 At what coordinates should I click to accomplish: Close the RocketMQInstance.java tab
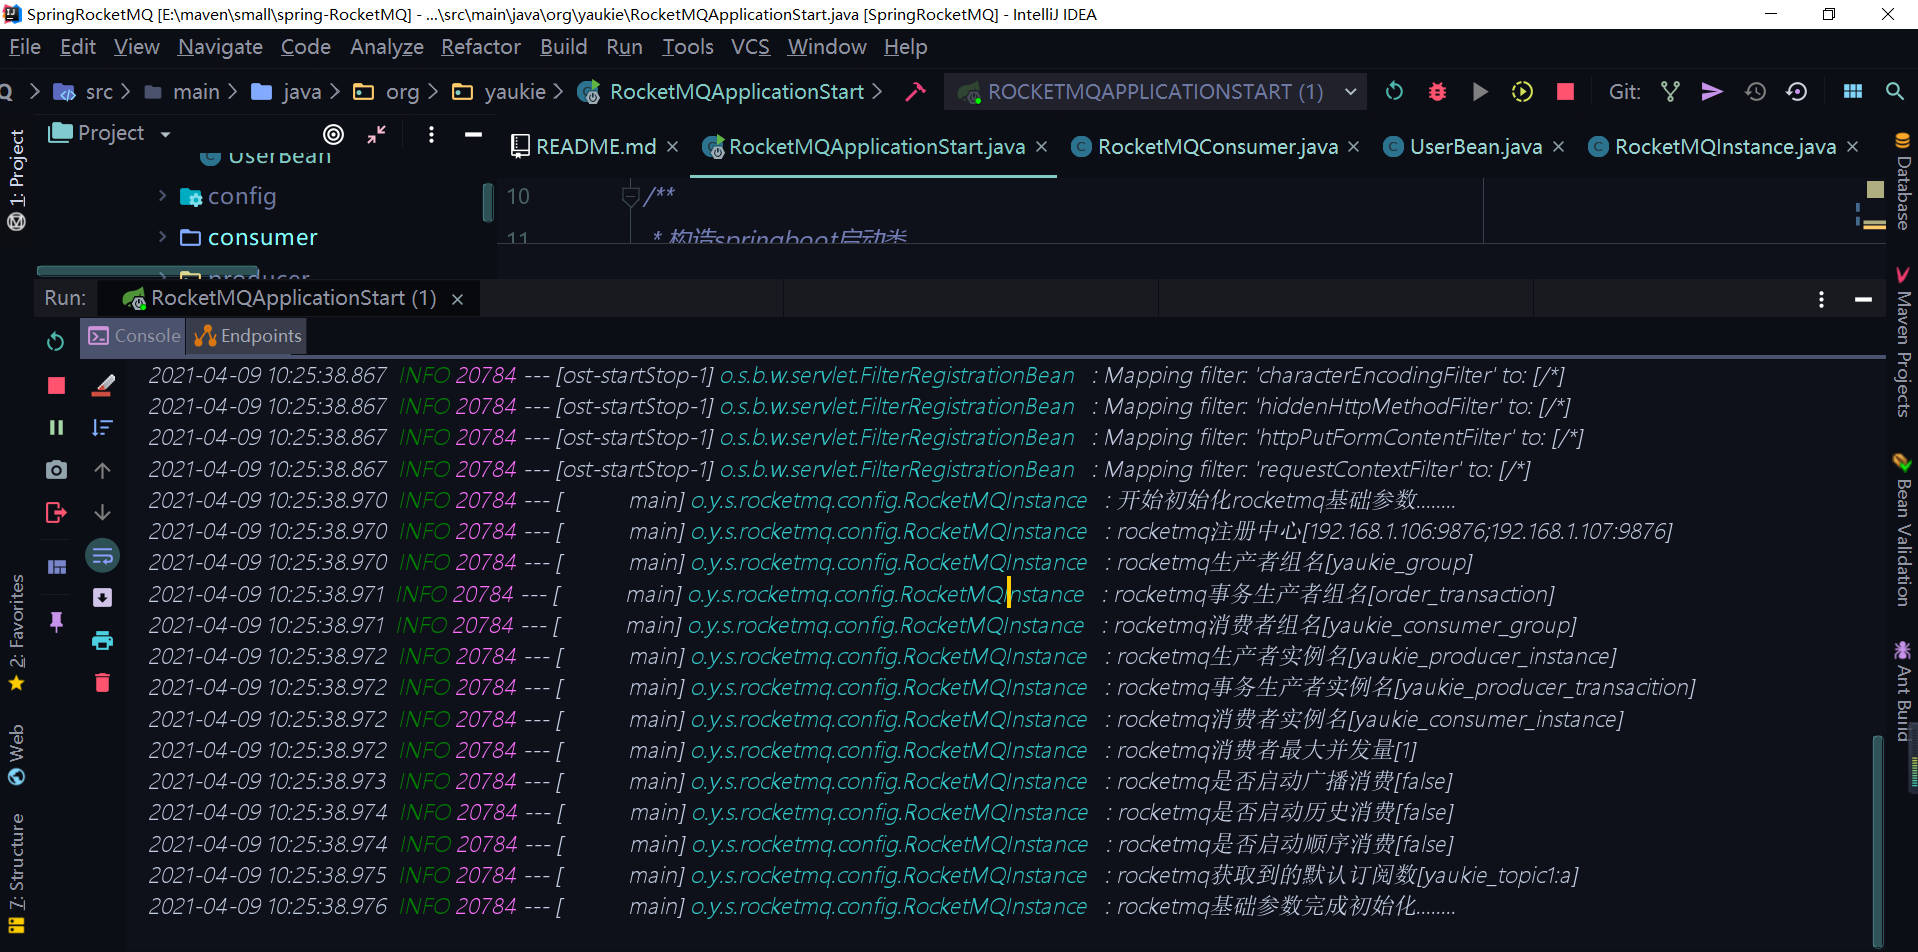coord(1852,147)
